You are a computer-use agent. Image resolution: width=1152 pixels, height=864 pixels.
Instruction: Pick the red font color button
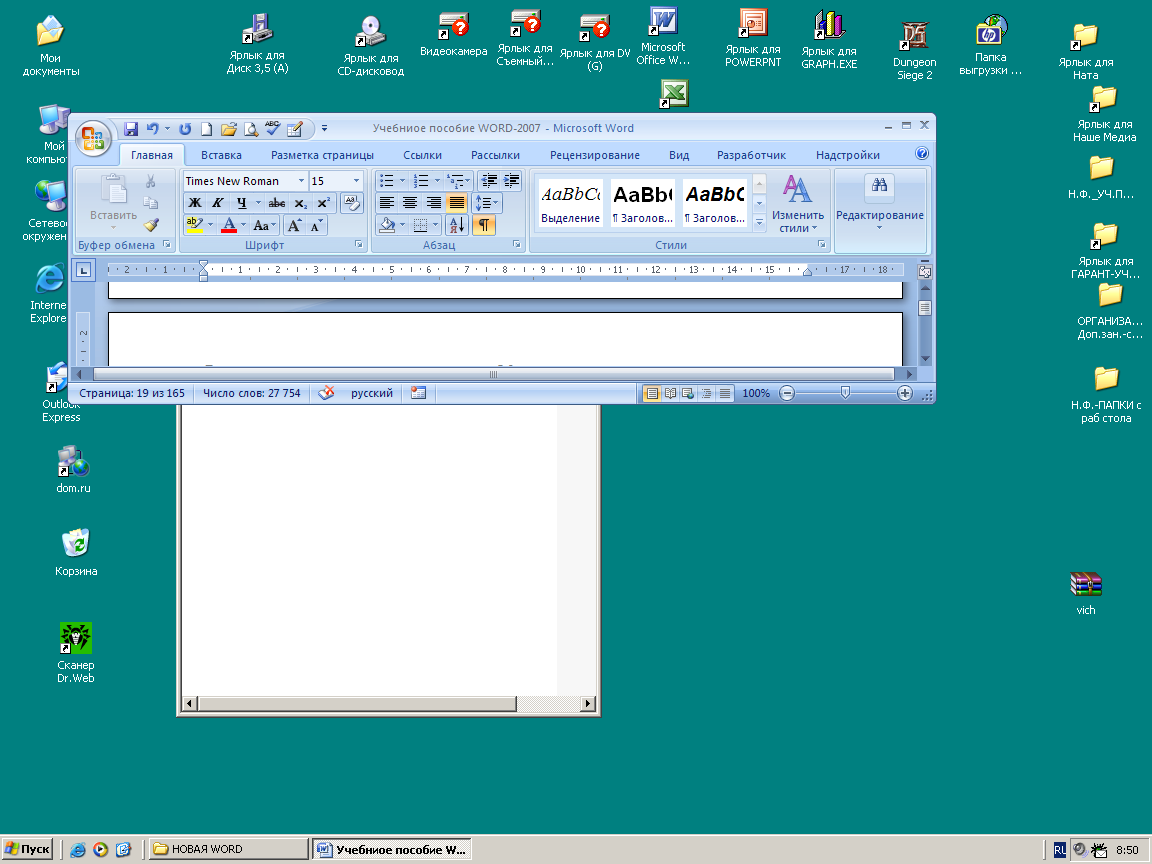pos(228,226)
